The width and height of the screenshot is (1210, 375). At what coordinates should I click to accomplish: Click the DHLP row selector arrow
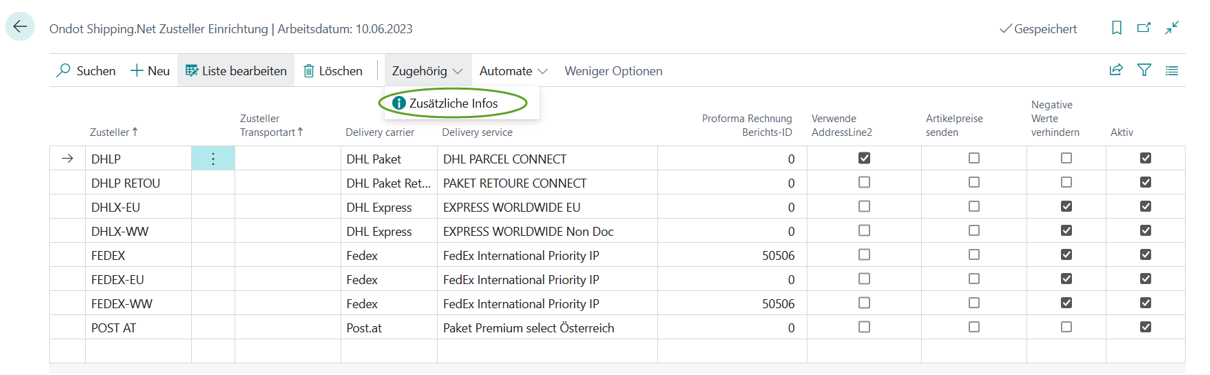pyautogui.click(x=67, y=159)
